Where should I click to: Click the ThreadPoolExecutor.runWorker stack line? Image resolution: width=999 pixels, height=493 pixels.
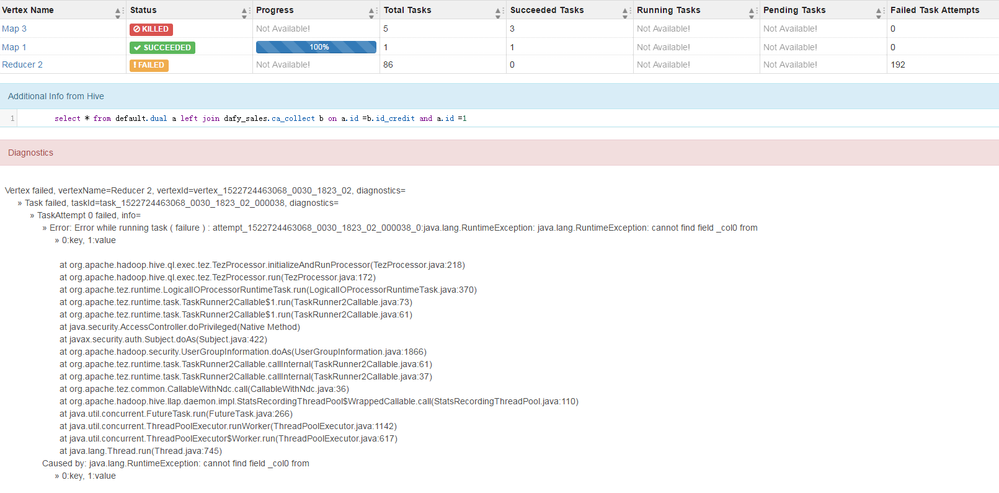229,426
